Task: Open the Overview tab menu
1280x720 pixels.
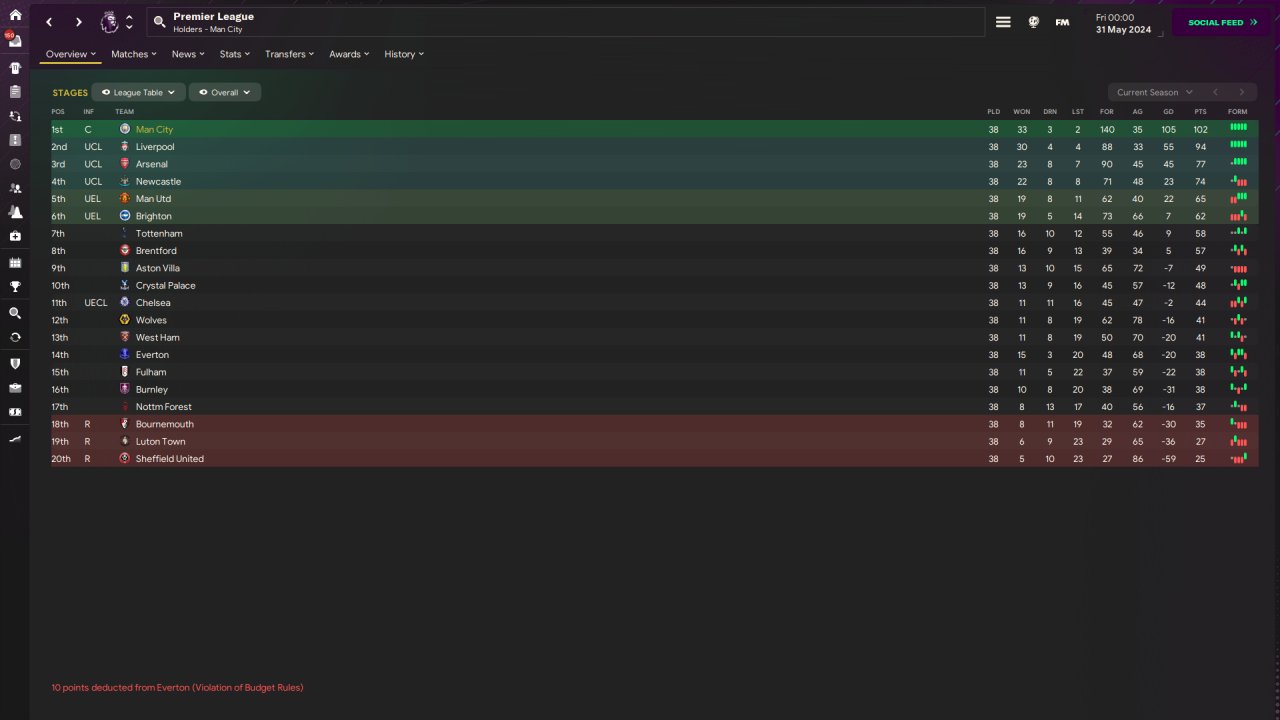Action: click(x=70, y=54)
